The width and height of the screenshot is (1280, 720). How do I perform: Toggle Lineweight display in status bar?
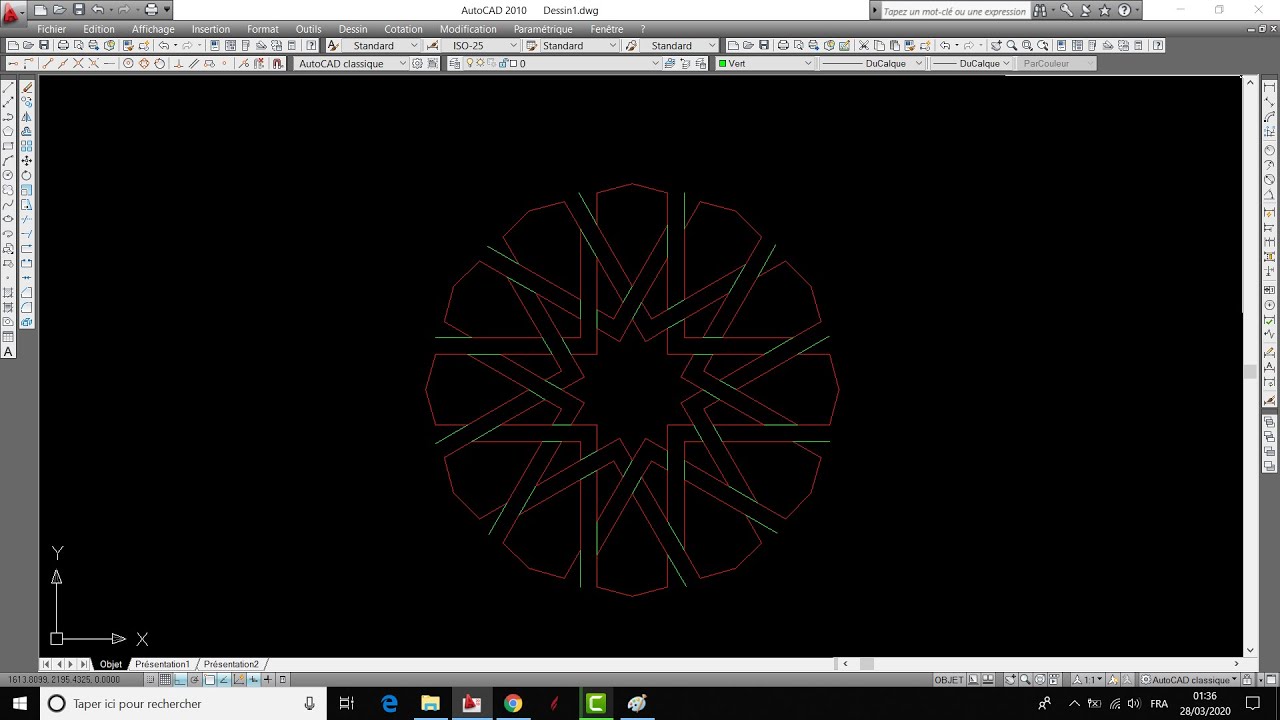point(268,679)
